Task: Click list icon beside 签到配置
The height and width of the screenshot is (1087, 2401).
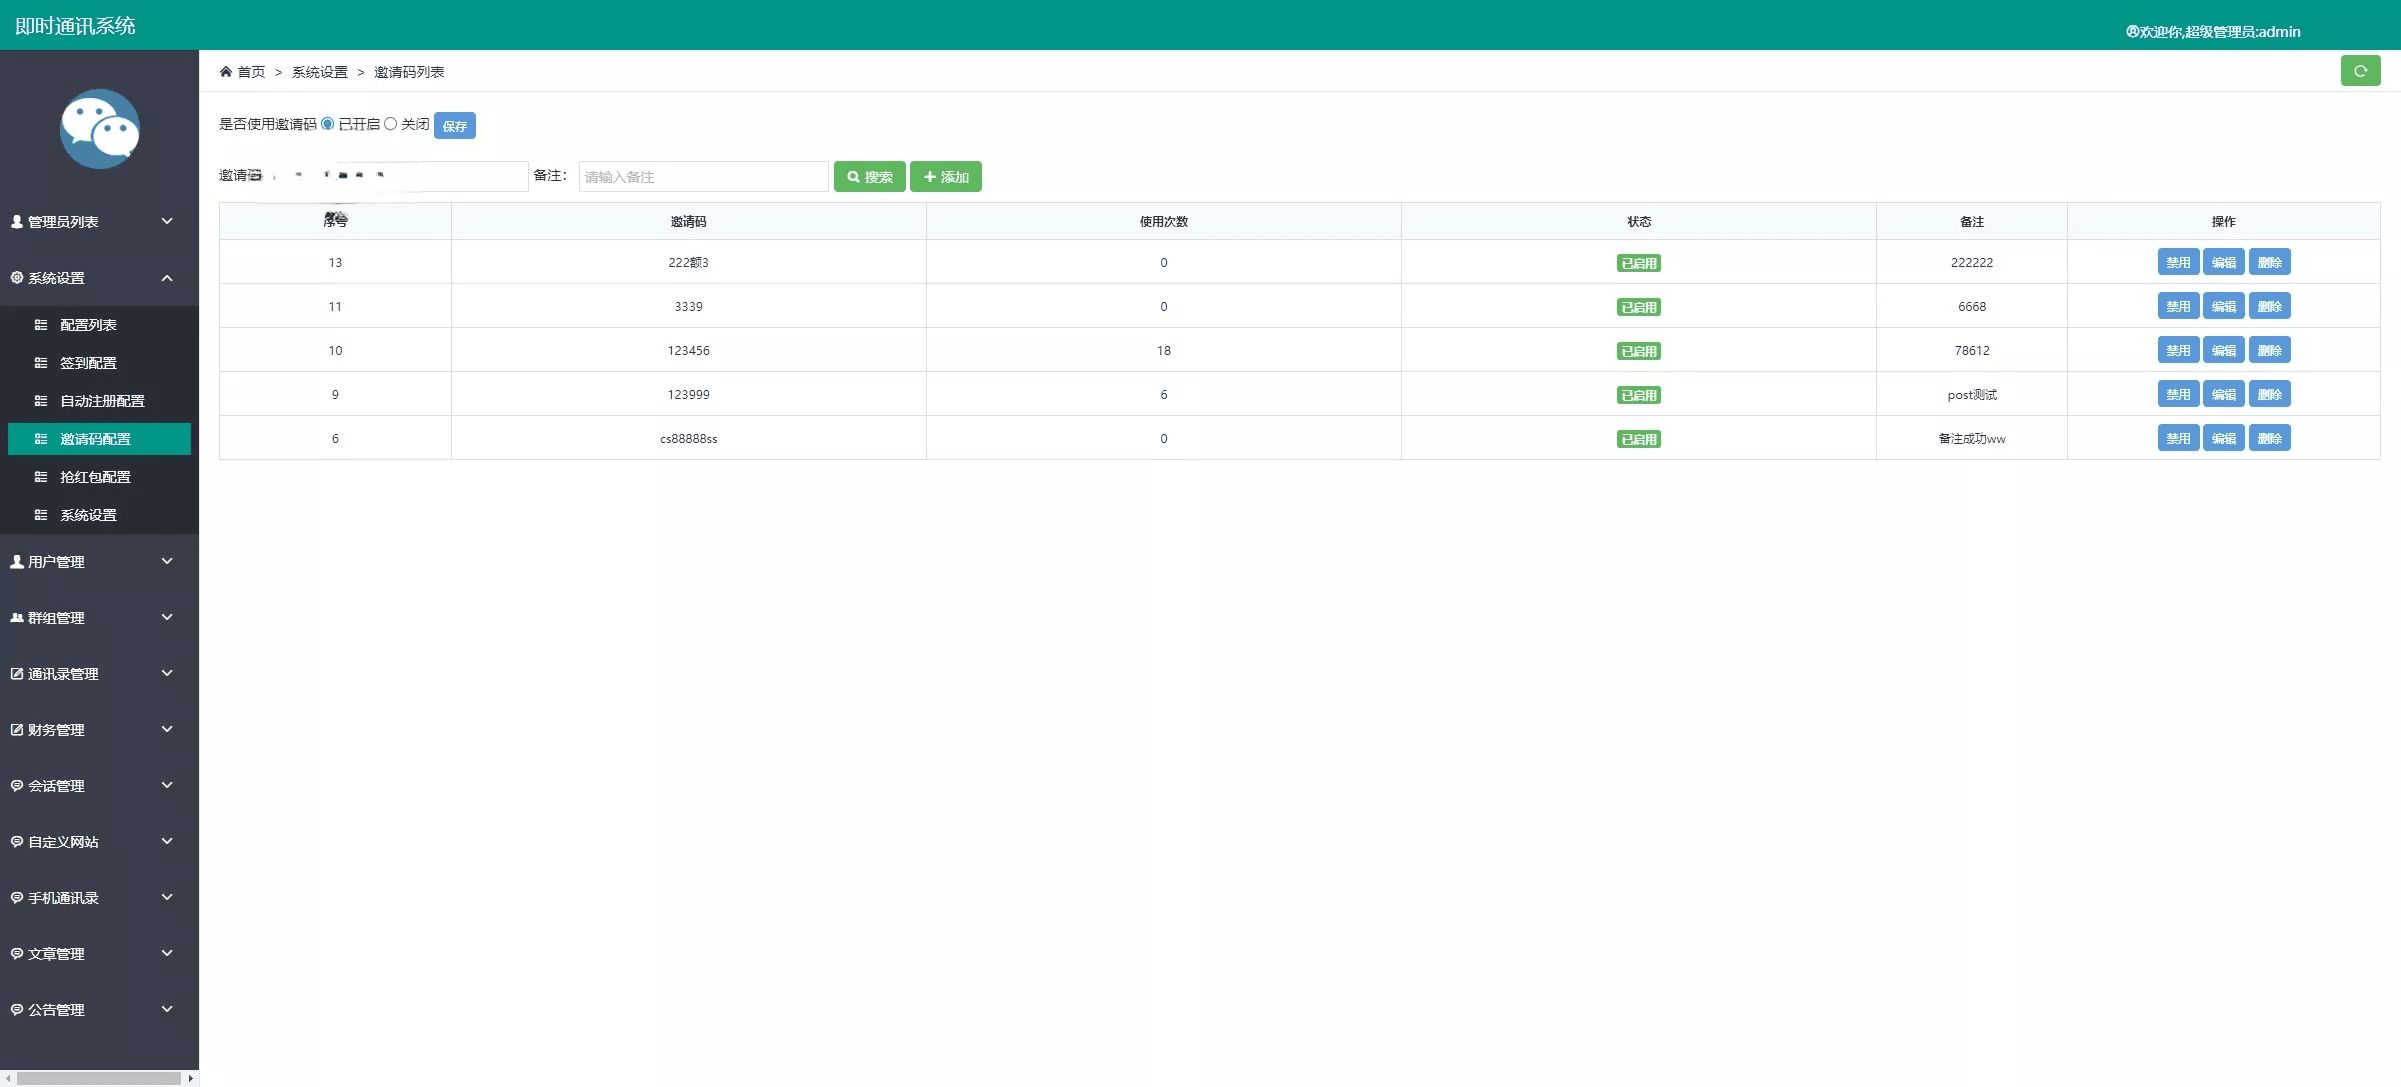Action: tap(41, 363)
